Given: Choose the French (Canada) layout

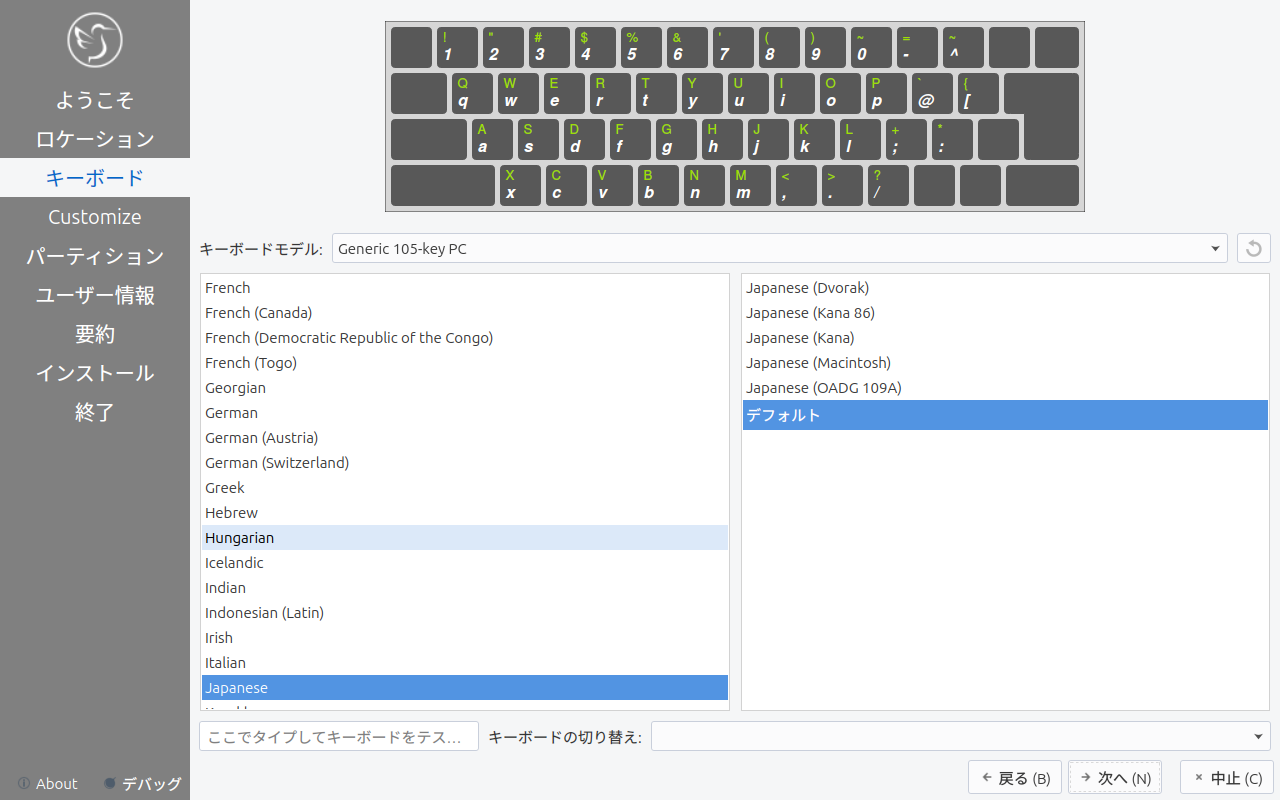Looking at the screenshot, I should pos(465,313).
